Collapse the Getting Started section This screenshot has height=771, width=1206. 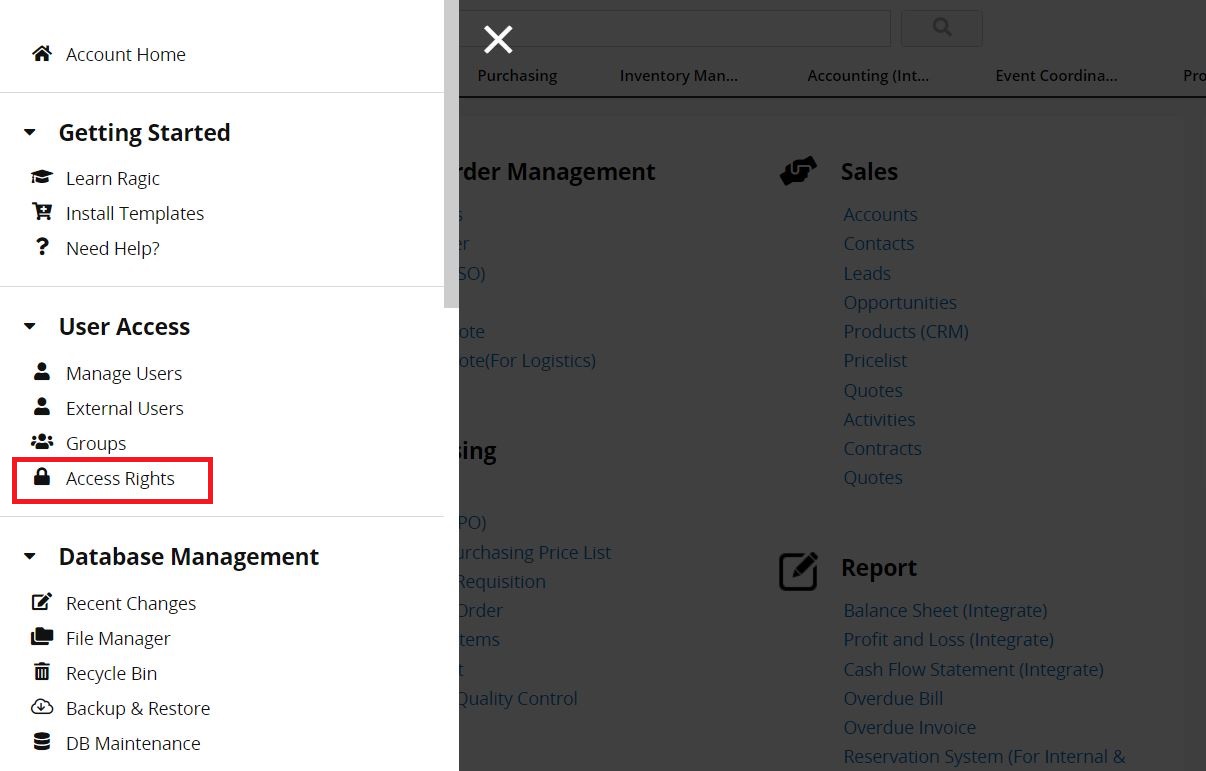(30, 133)
